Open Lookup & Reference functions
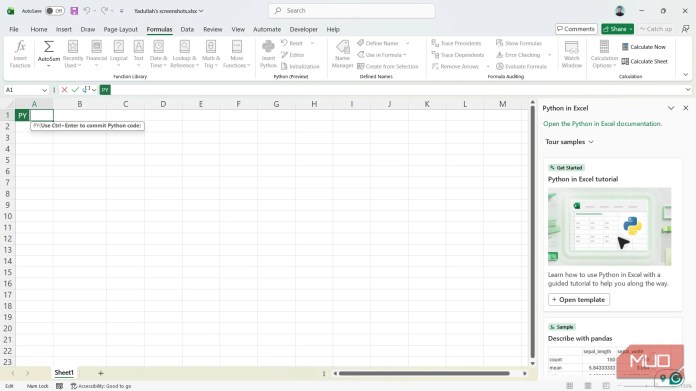Image resolution: width=696 pixels, height=391 pixels. pyautogui.click(x=184, y=54)
